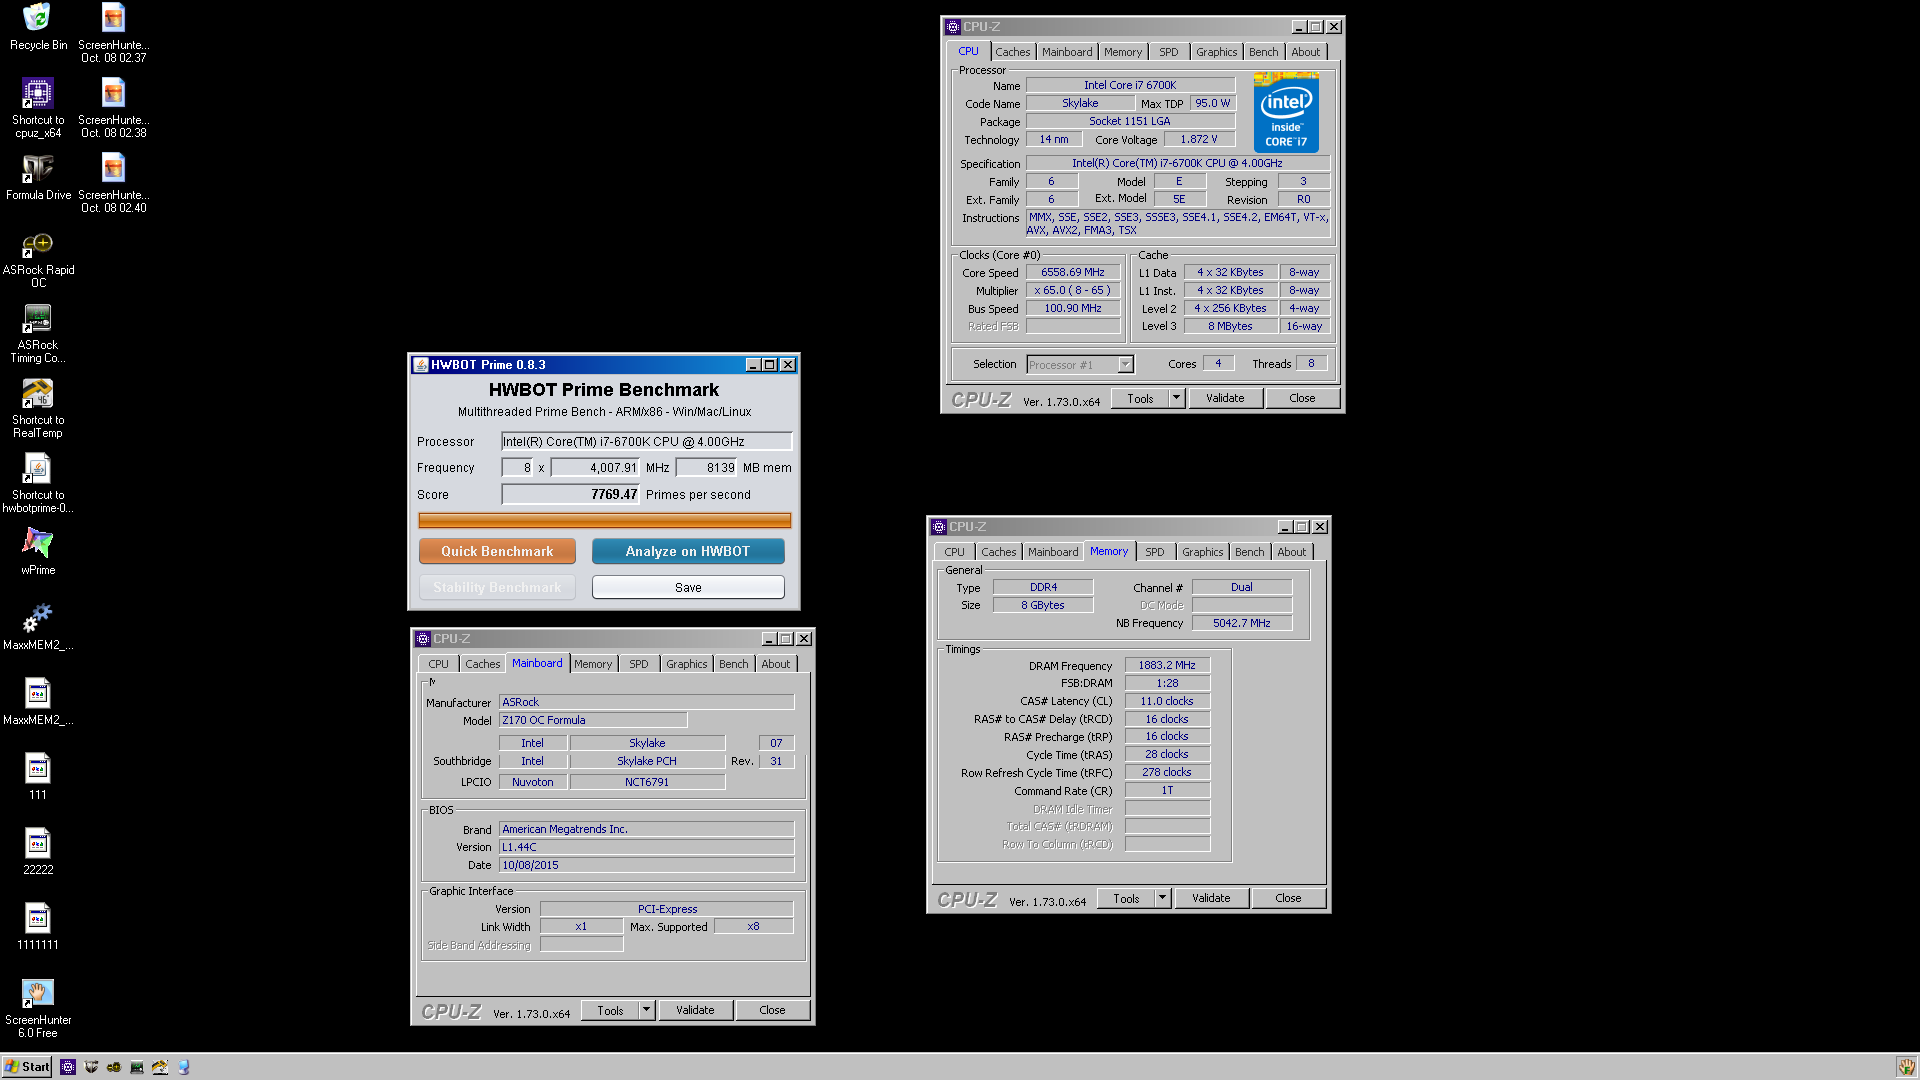Click Tools button in the CPU window
This screenshot has width=1920, height=1080.
click(x=1140, y=398)
